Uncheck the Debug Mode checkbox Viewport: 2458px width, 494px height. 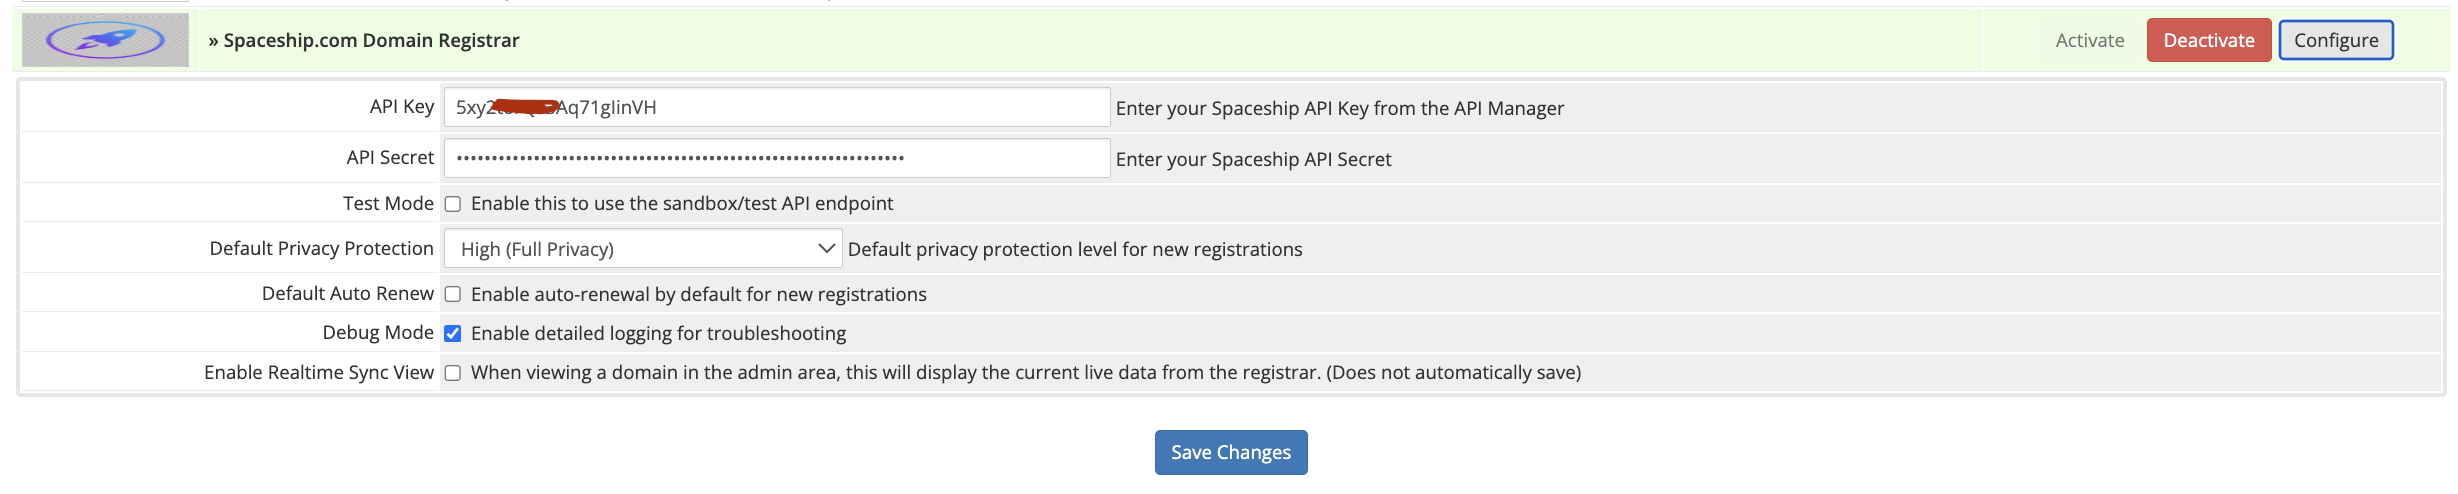click(x=453, y=333)
